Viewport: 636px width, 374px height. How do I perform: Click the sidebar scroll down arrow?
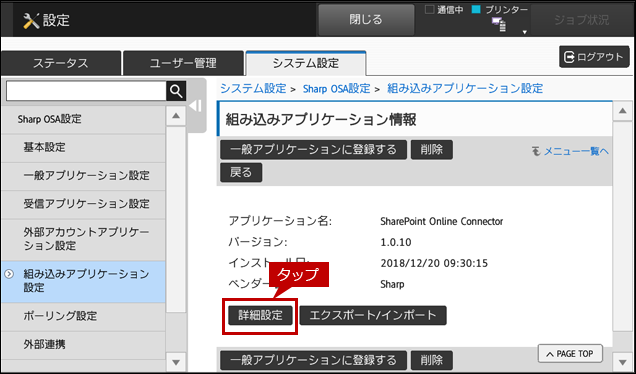pyautogui.click(x=176, y=362)
